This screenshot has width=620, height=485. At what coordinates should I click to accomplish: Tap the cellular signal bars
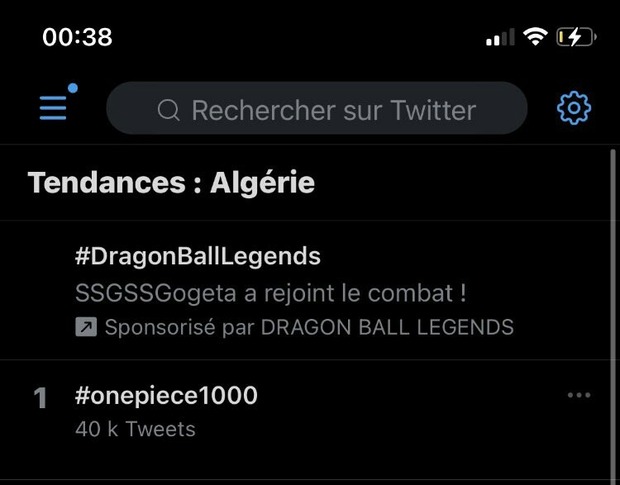pyautogui.click(x=500, y=37)
